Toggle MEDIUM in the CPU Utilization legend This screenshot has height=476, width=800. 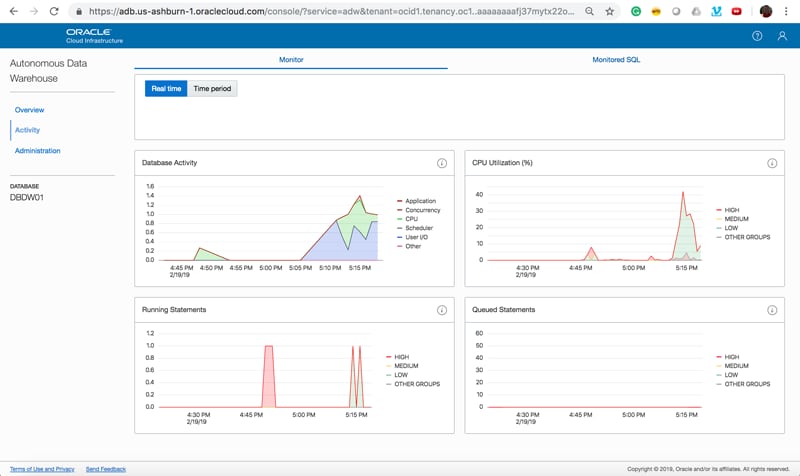[x=732, y=219]
